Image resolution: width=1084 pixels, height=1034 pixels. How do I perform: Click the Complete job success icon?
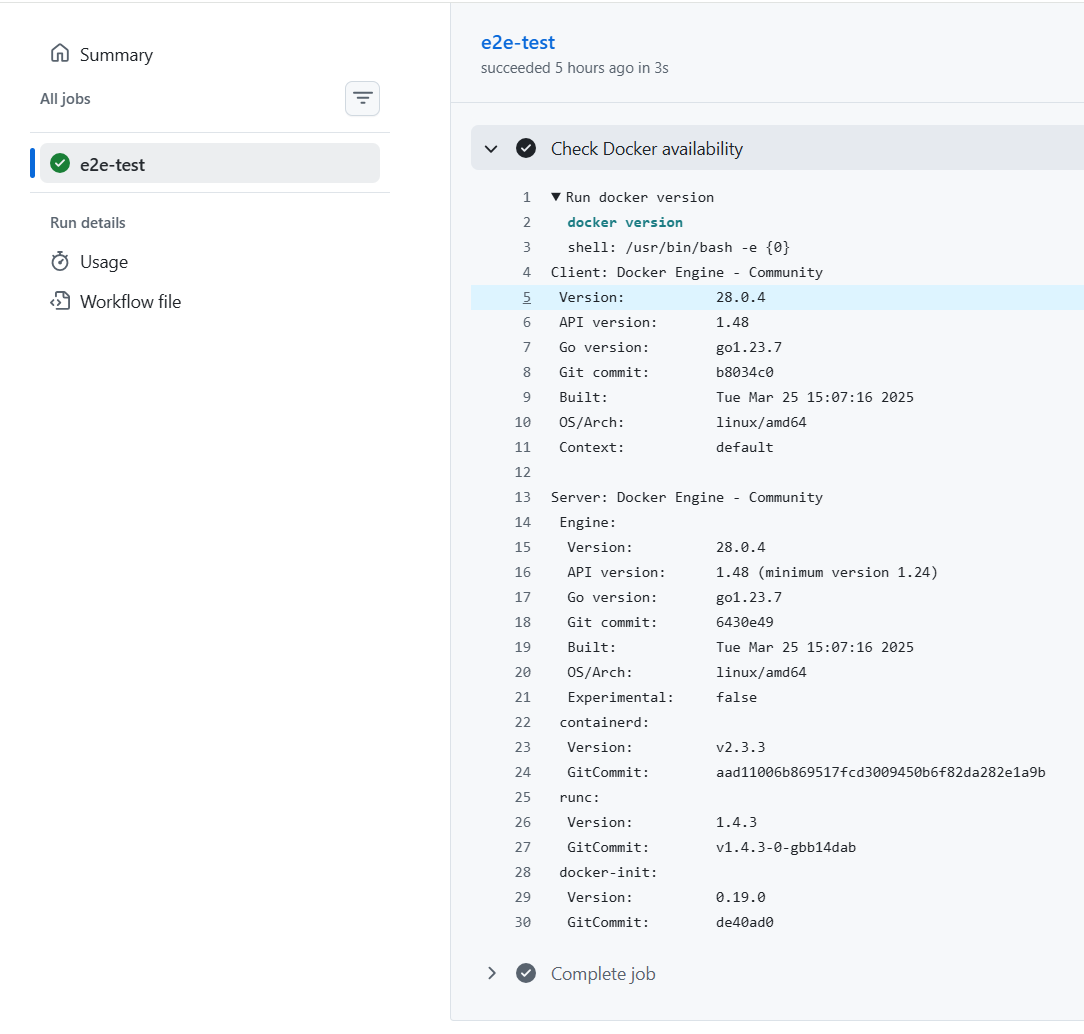pos(526,973)
